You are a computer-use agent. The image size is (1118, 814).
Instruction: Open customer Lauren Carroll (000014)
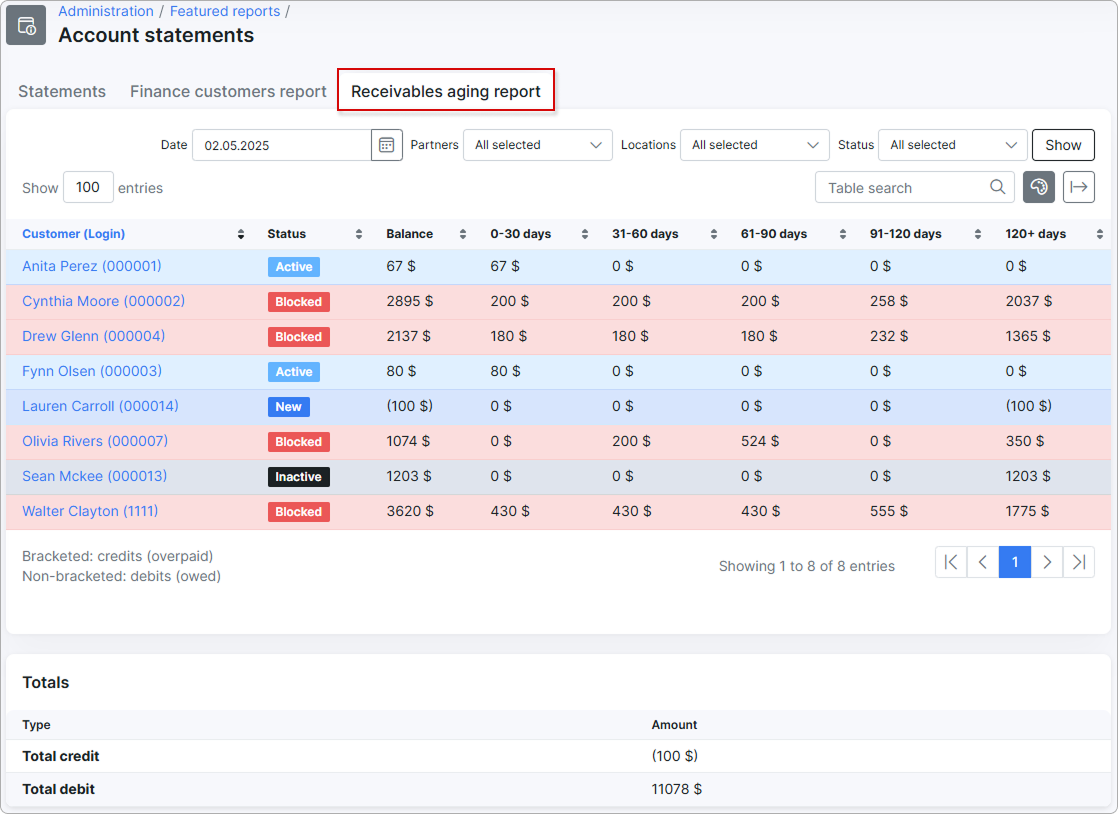coord(101,406)
